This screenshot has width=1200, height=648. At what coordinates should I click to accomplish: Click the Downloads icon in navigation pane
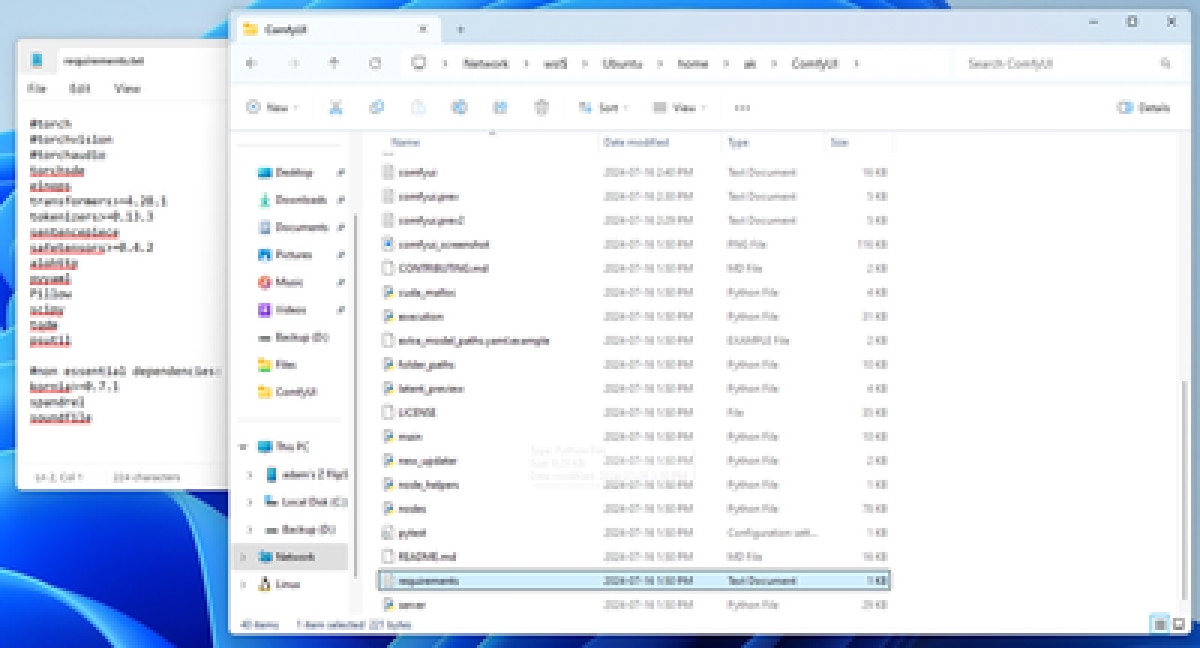(265, 200)
